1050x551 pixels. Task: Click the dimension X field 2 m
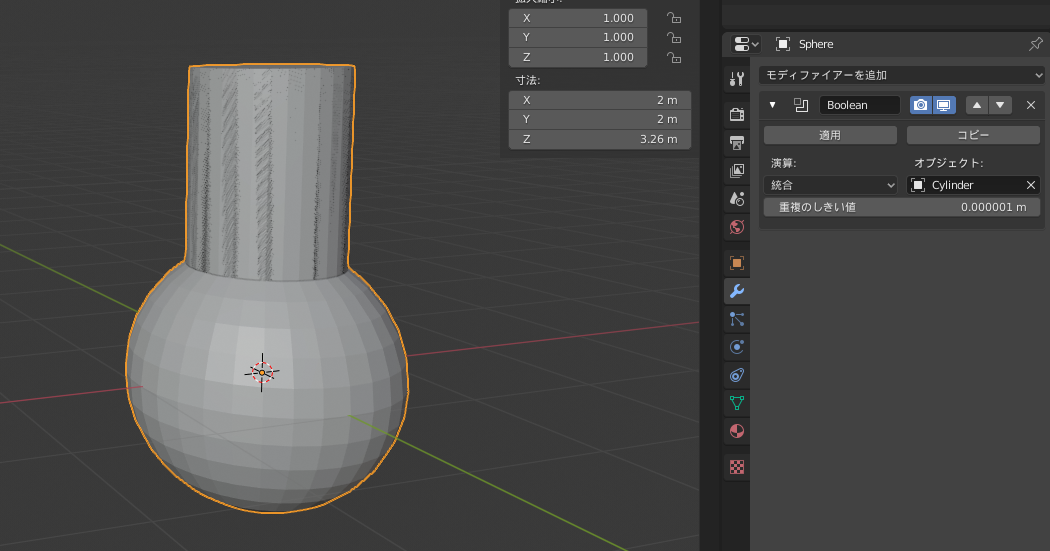(600, 100)
